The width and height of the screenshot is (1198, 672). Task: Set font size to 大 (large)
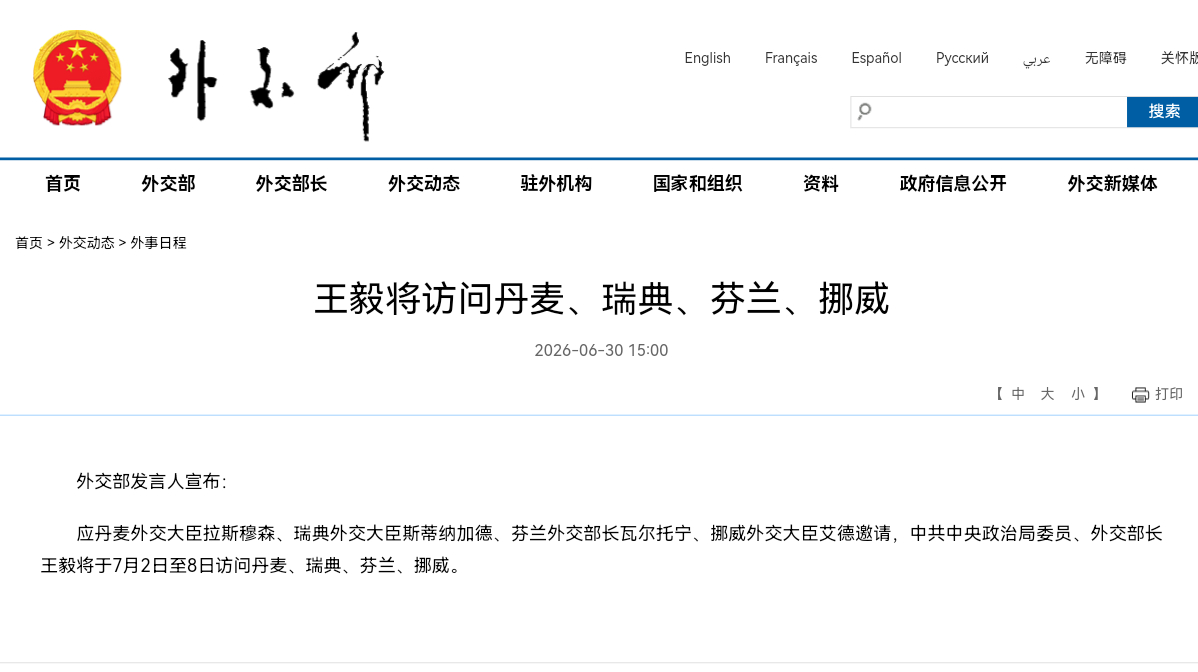pos(1047,394)
